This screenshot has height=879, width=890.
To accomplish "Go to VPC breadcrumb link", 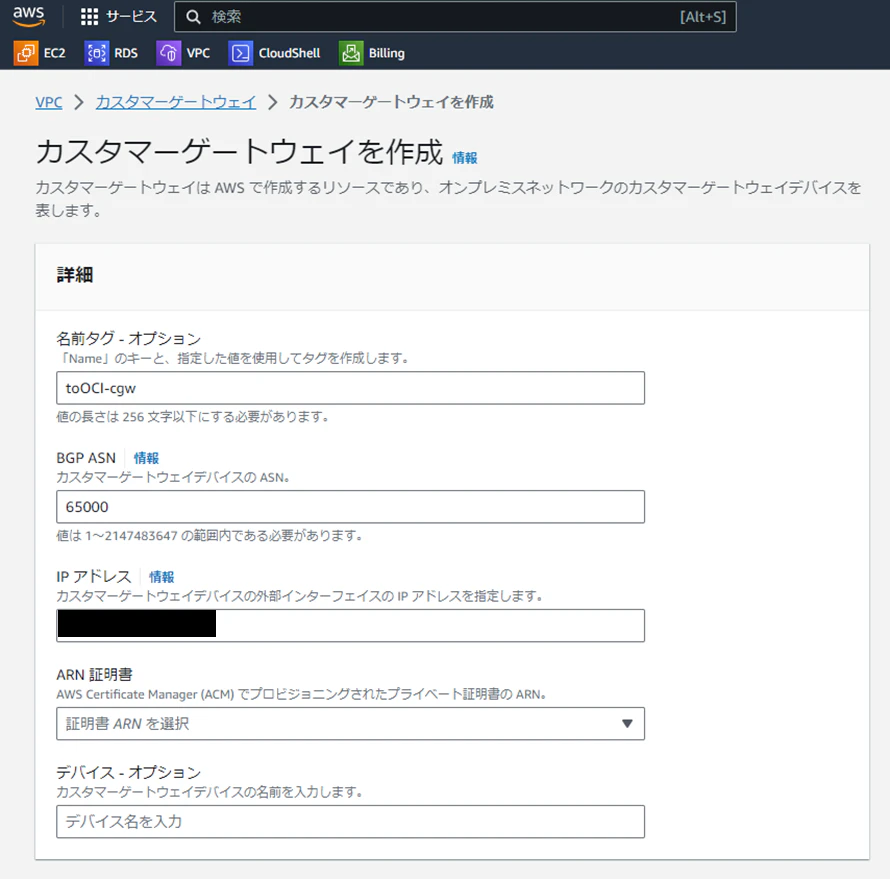I will coord(49,103).
